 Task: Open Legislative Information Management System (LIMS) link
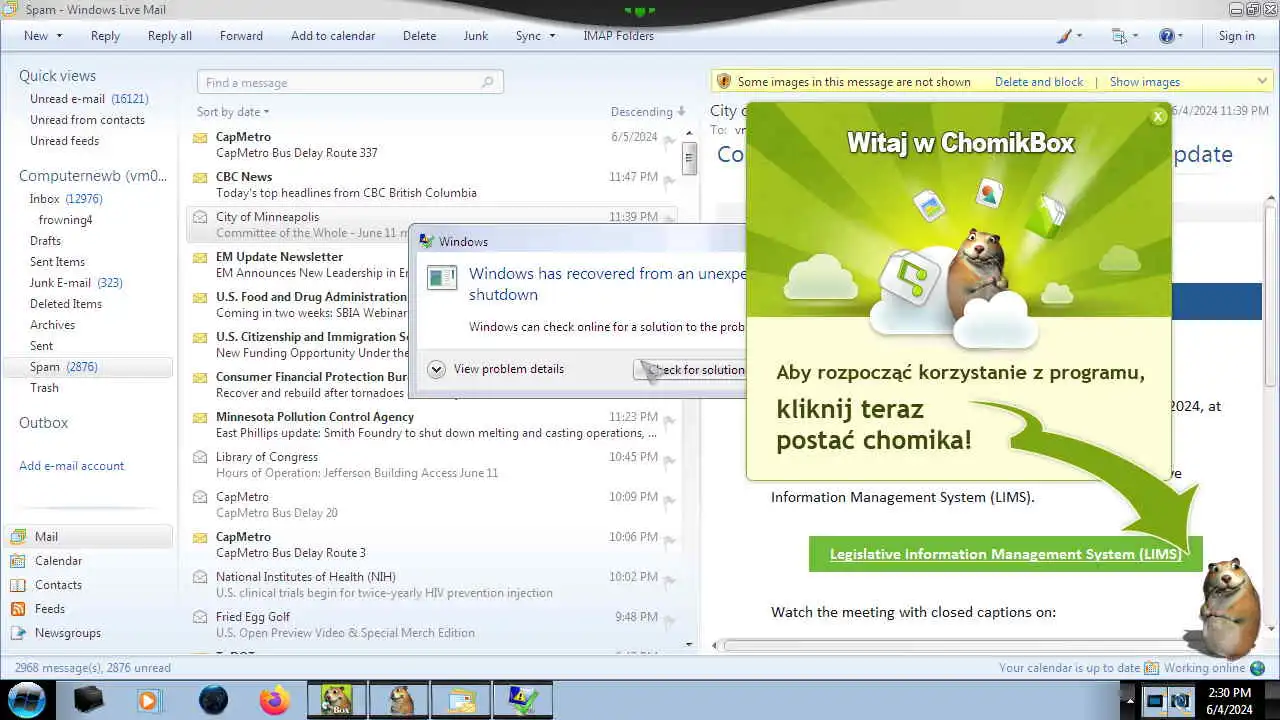pos(1005,554)
